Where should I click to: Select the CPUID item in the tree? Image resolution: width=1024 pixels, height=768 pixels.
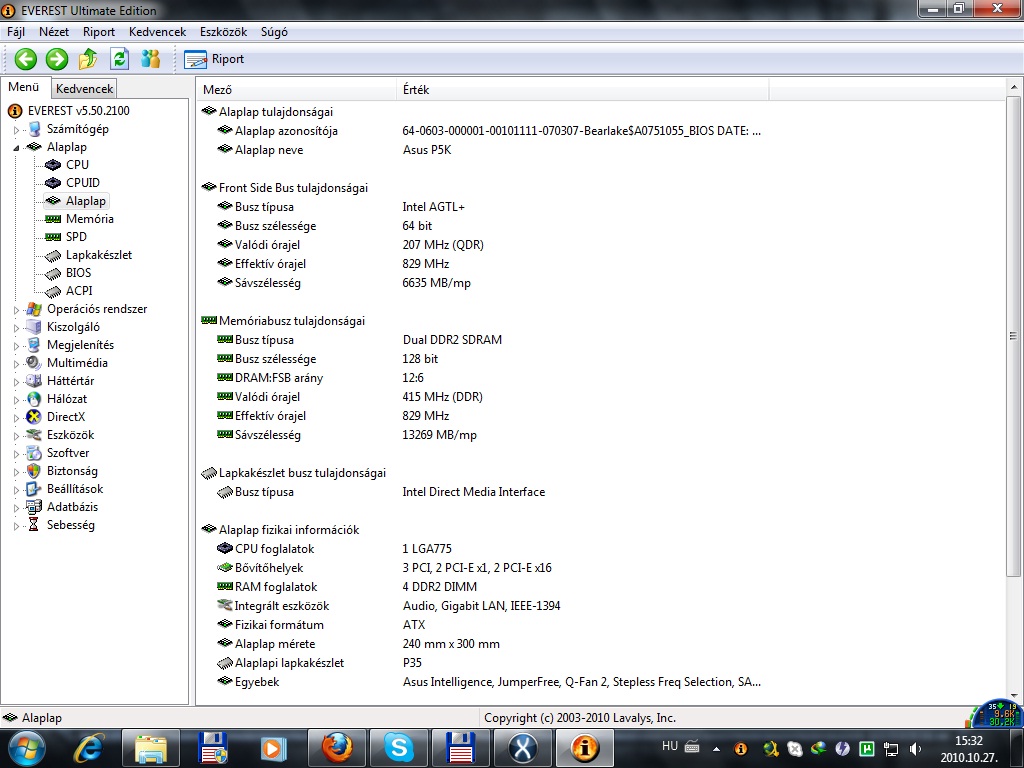82,183
